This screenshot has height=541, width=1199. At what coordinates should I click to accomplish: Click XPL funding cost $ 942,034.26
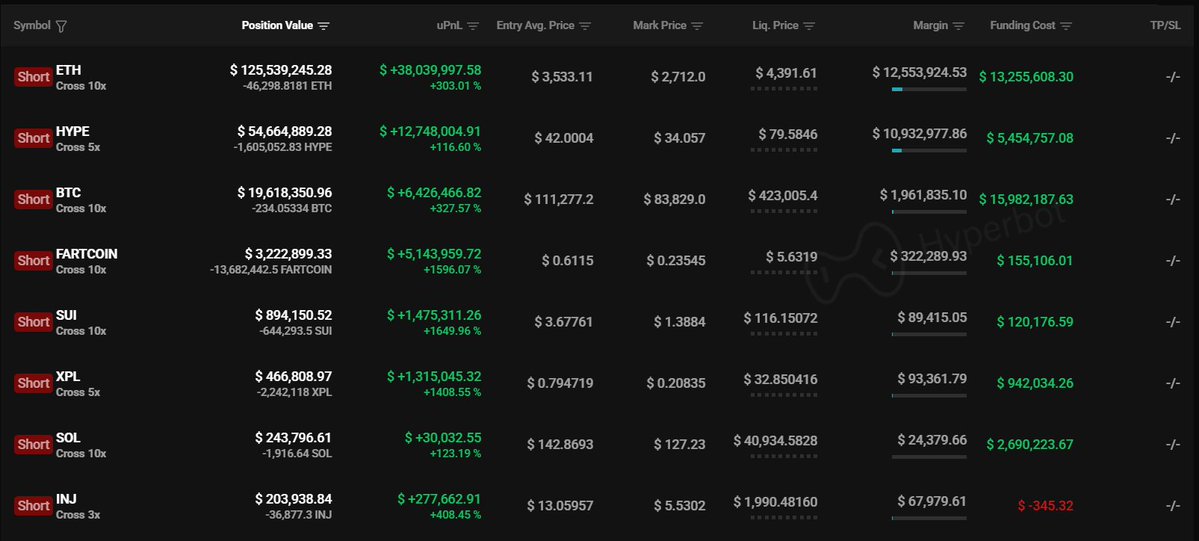(x=1035, y=383)
